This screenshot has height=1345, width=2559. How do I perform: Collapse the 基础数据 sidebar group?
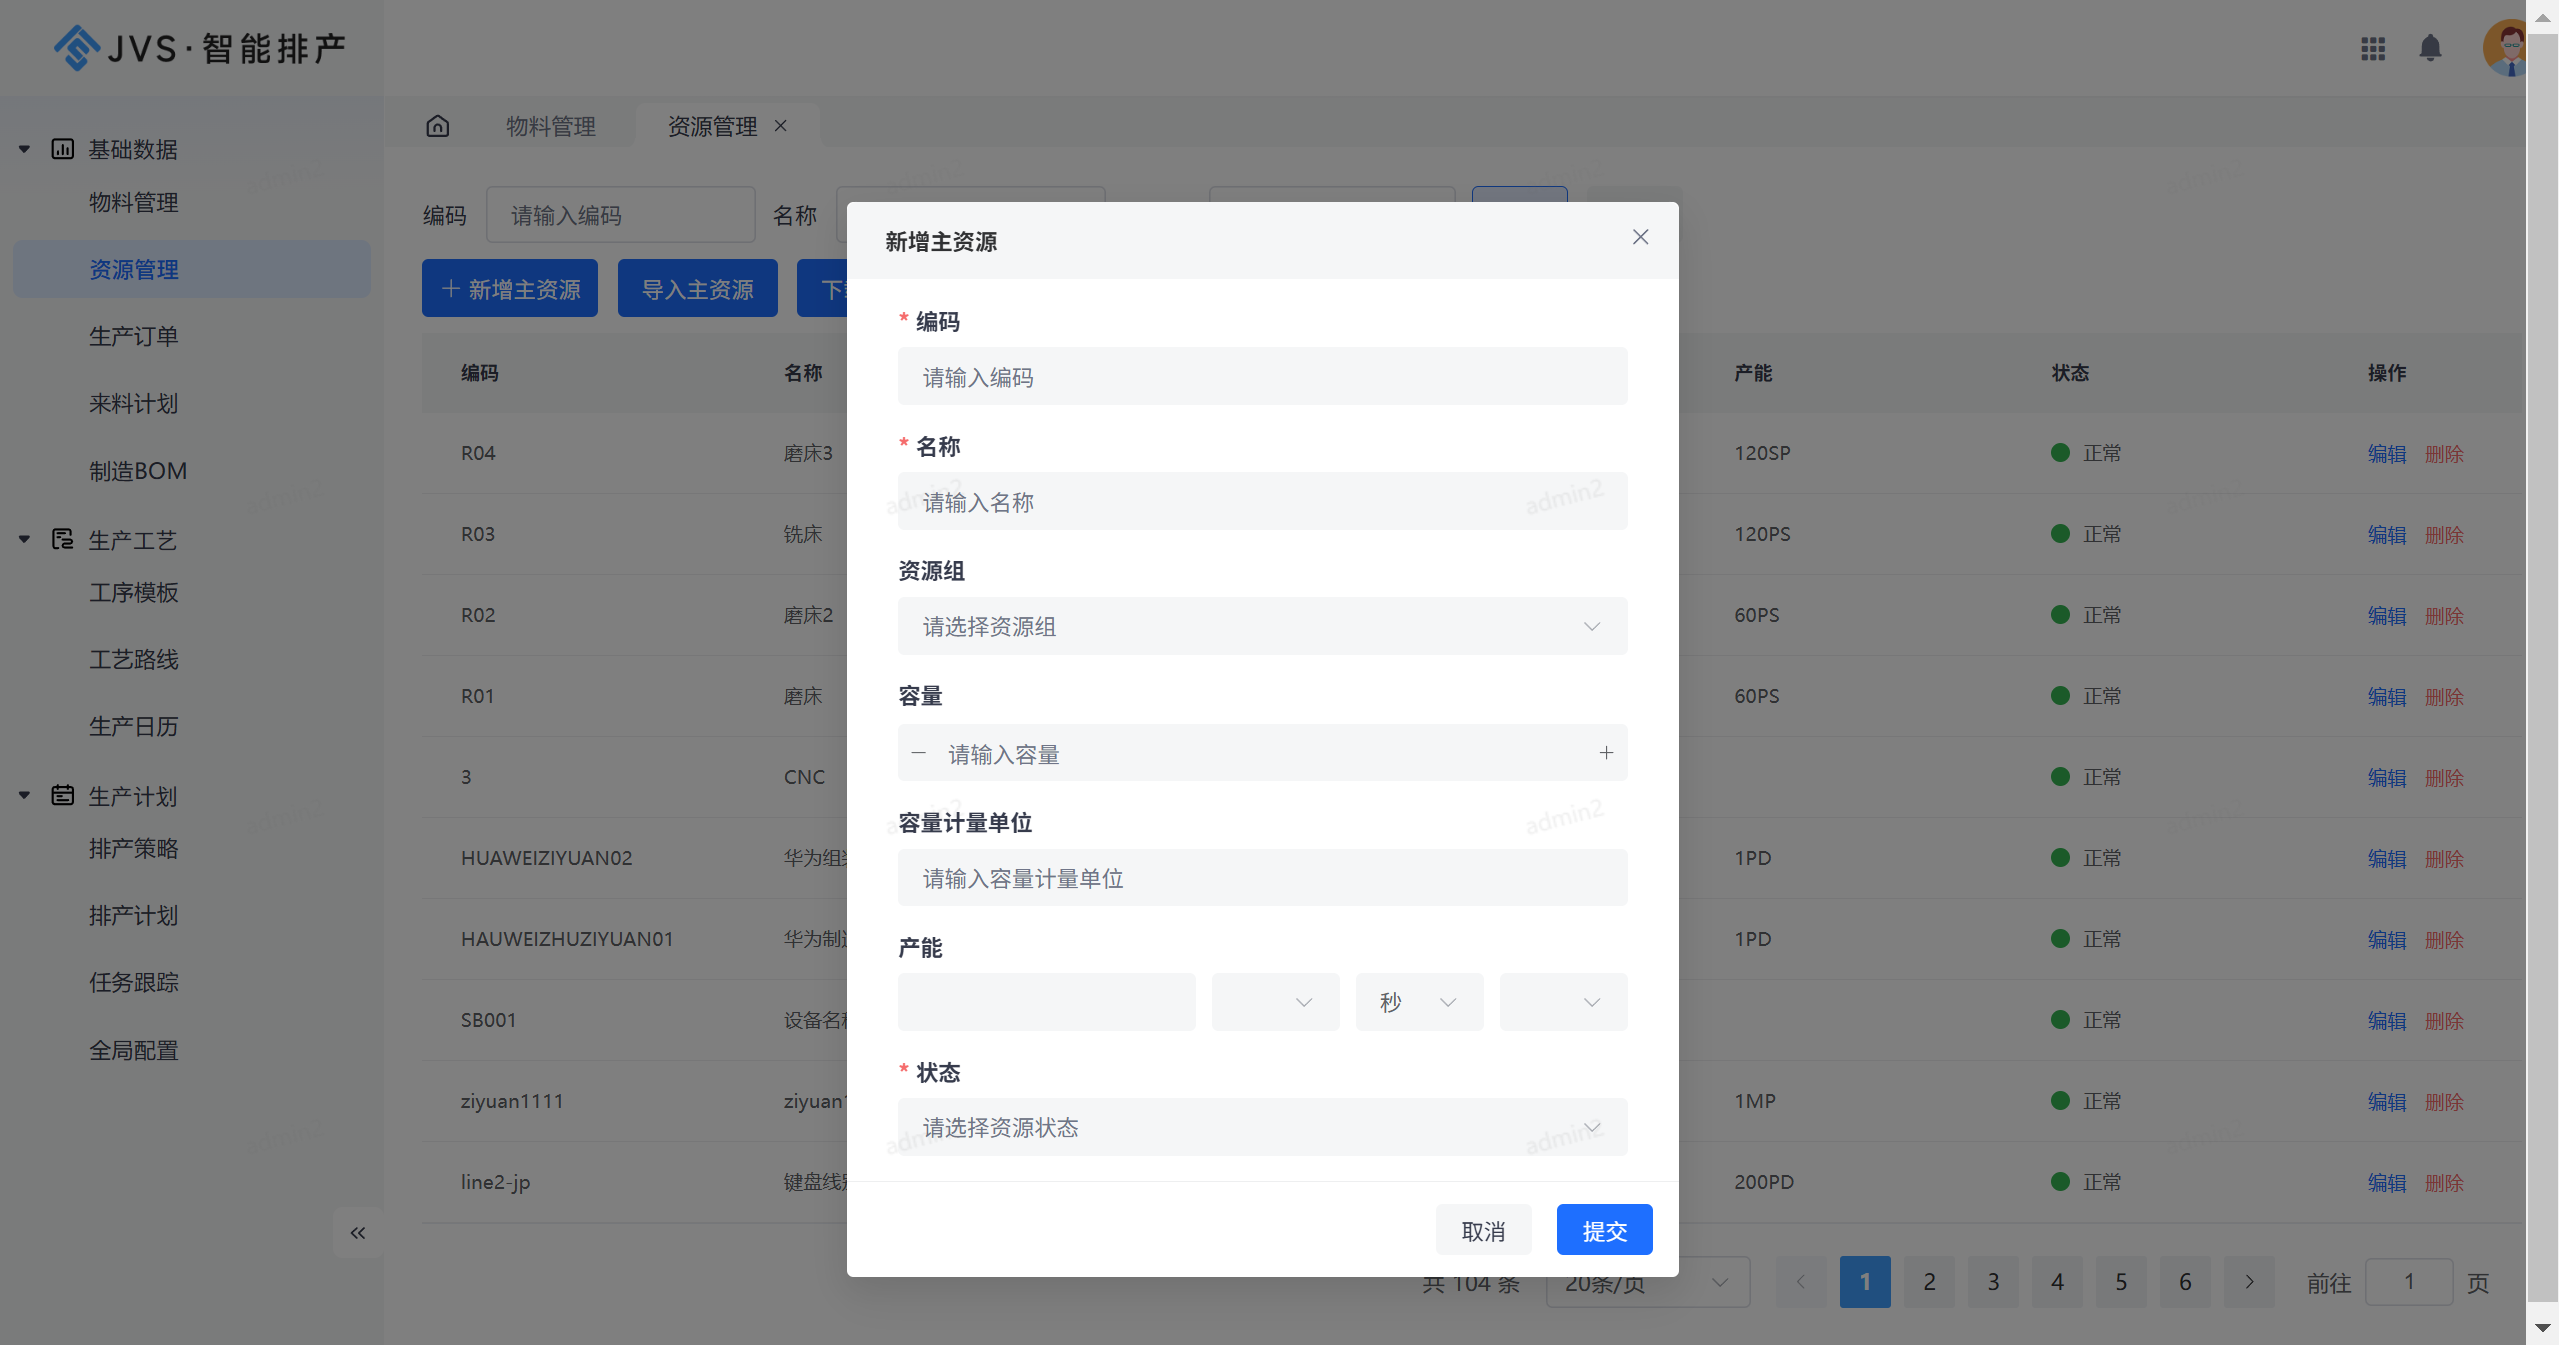click(x=24, y=149)
